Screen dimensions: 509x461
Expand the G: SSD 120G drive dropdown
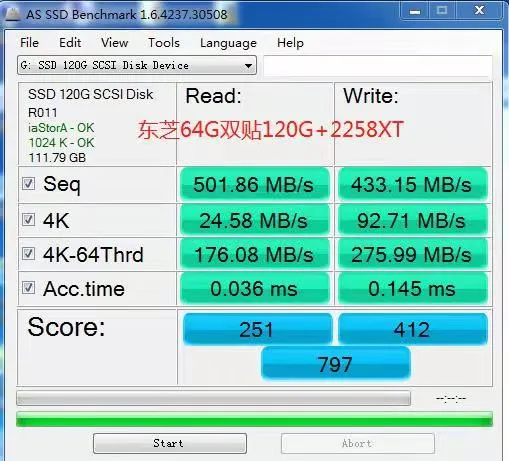click(x=137, y=65)
